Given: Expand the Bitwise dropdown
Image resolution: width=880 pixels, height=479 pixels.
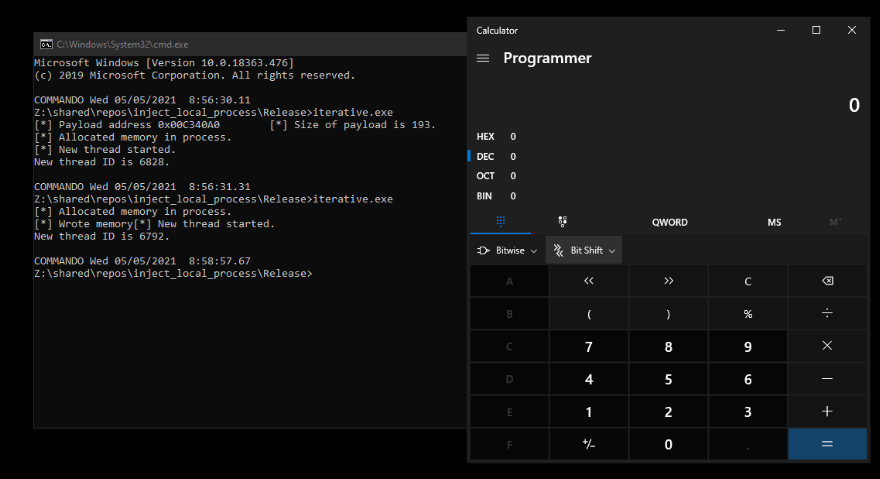Looking at the screenshot, I should (507, 250).
